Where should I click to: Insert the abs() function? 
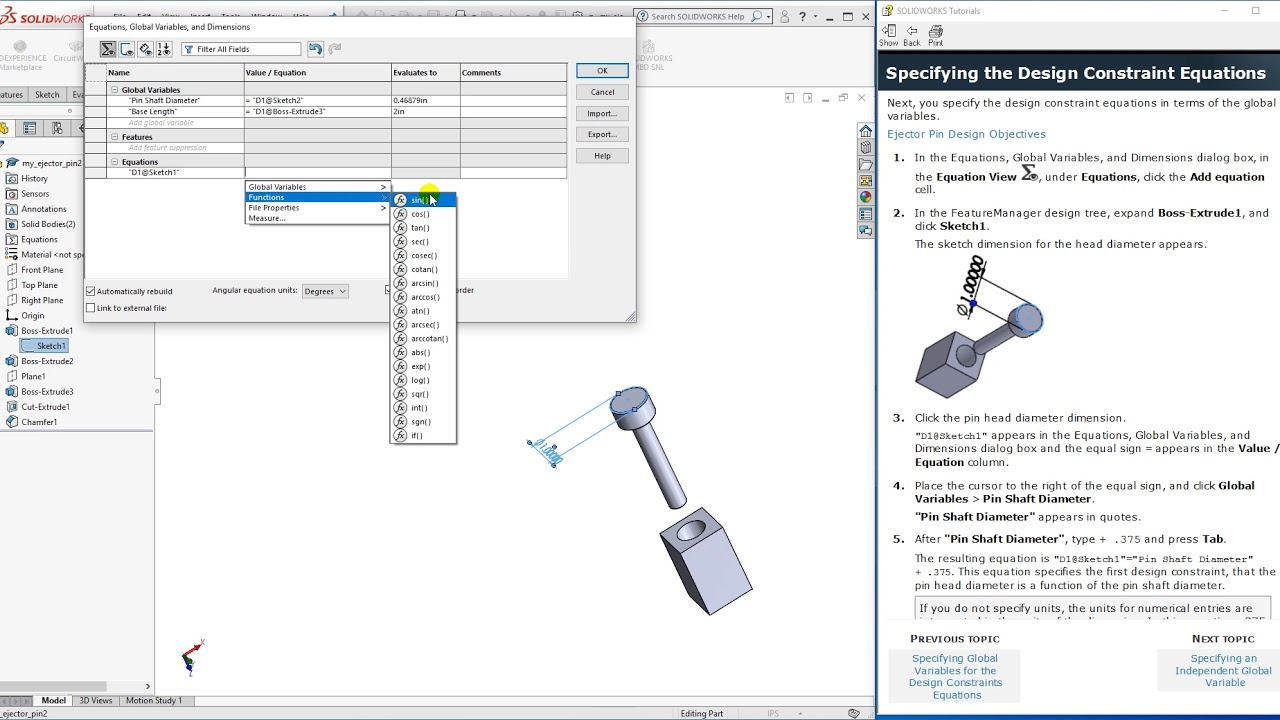point(423,353)
